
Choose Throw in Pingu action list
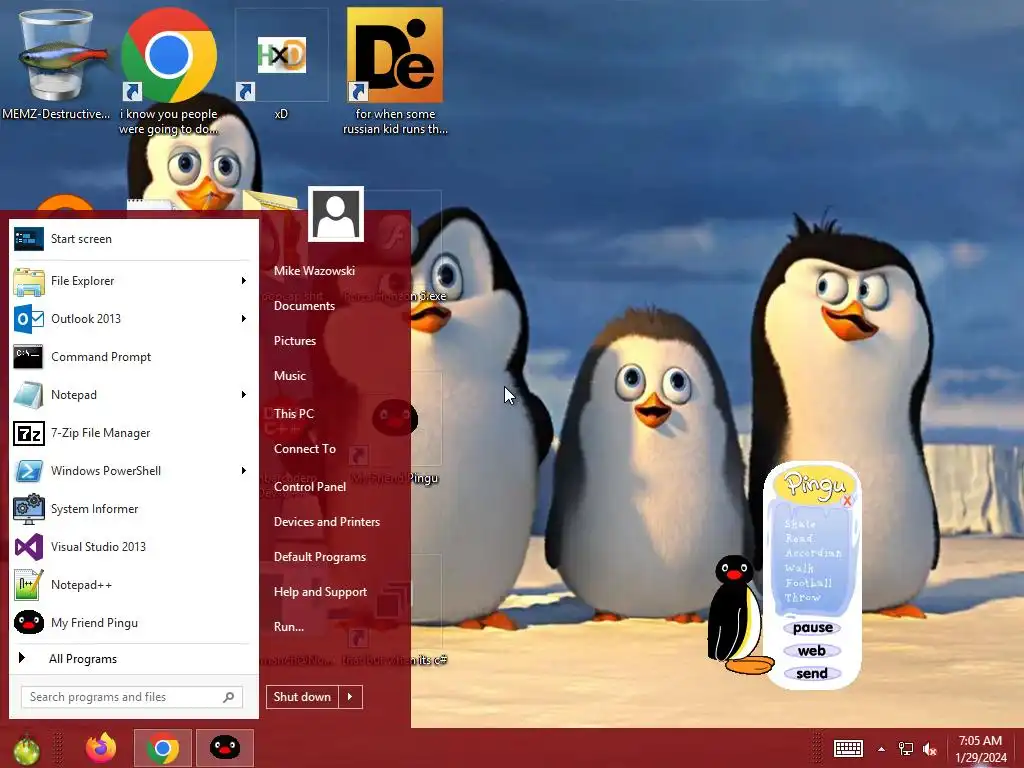pos(803,598)
